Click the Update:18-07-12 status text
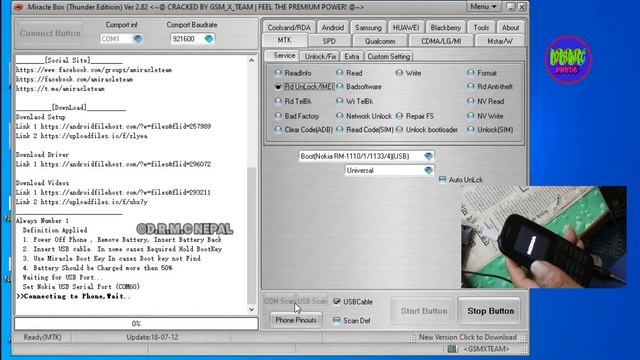 click(x=152, y=337)
